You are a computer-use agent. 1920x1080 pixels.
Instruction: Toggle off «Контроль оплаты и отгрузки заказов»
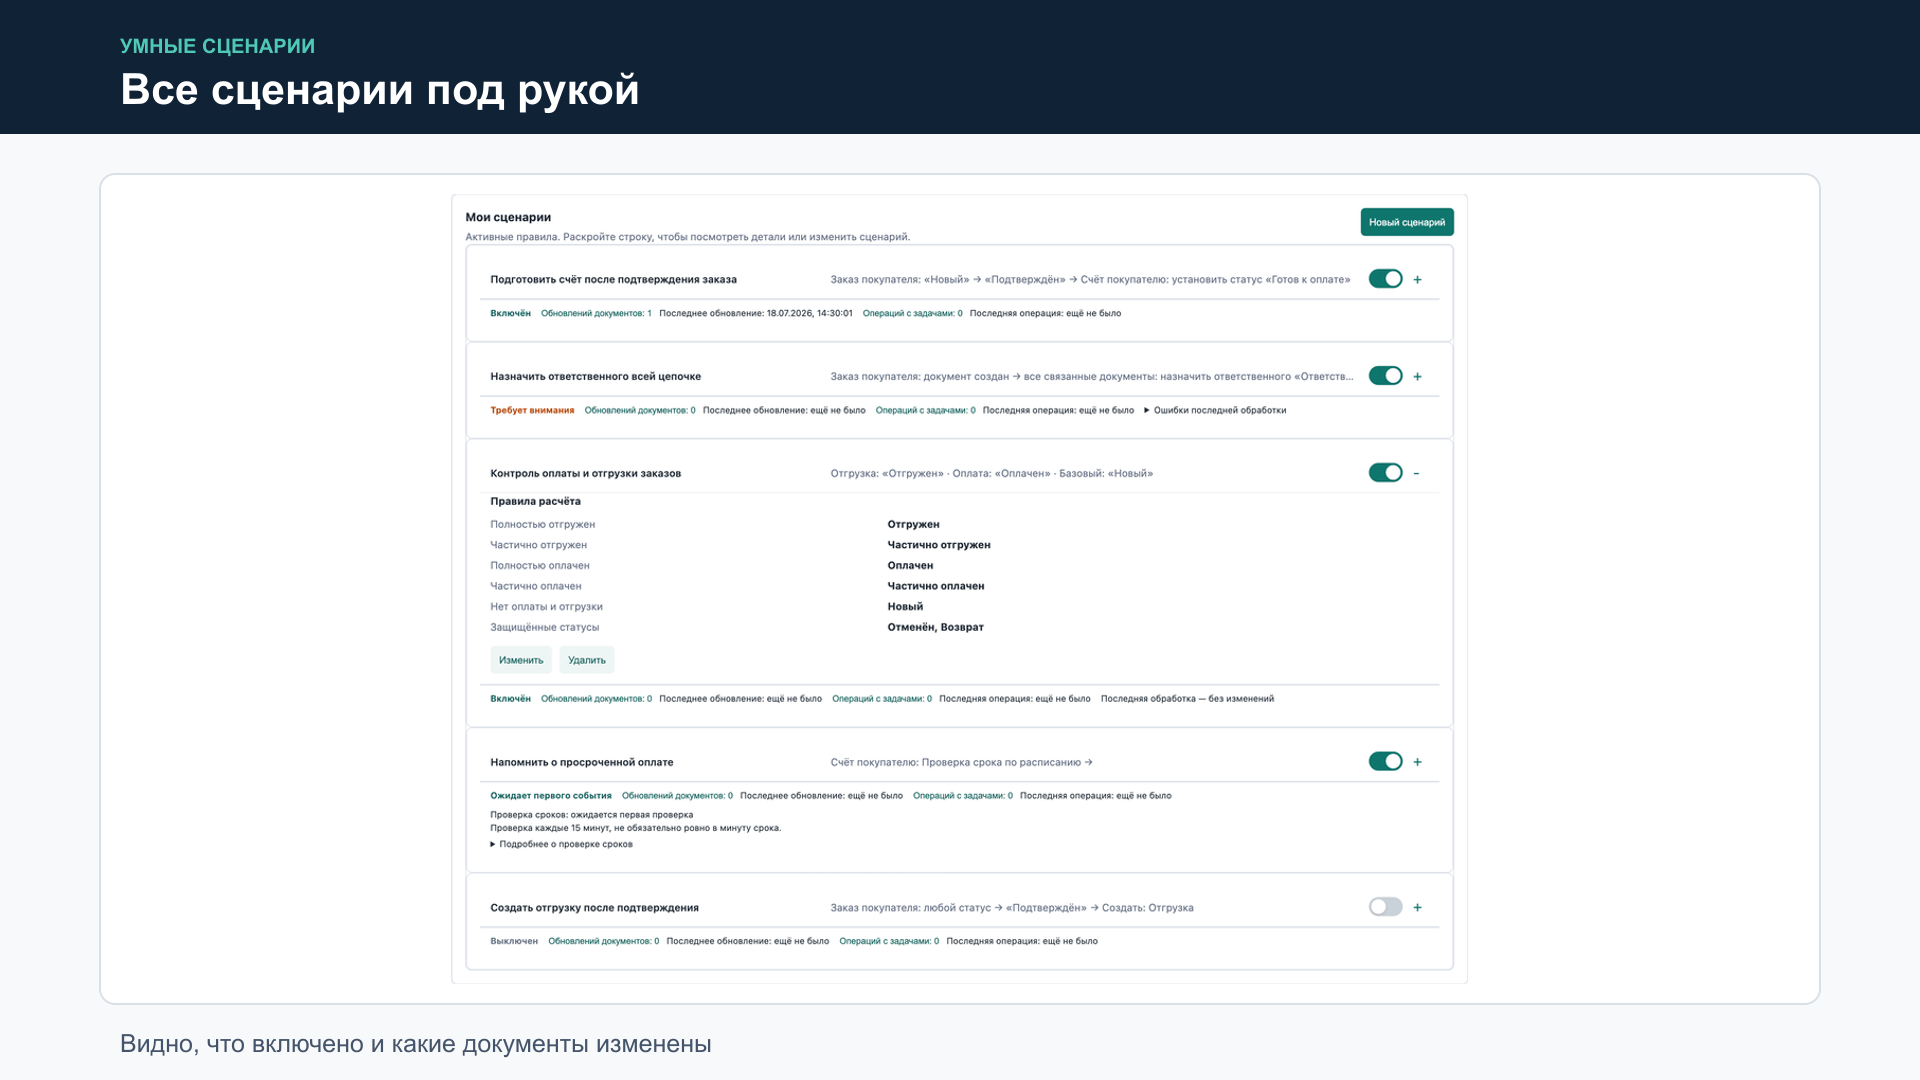click(1385, 473)
